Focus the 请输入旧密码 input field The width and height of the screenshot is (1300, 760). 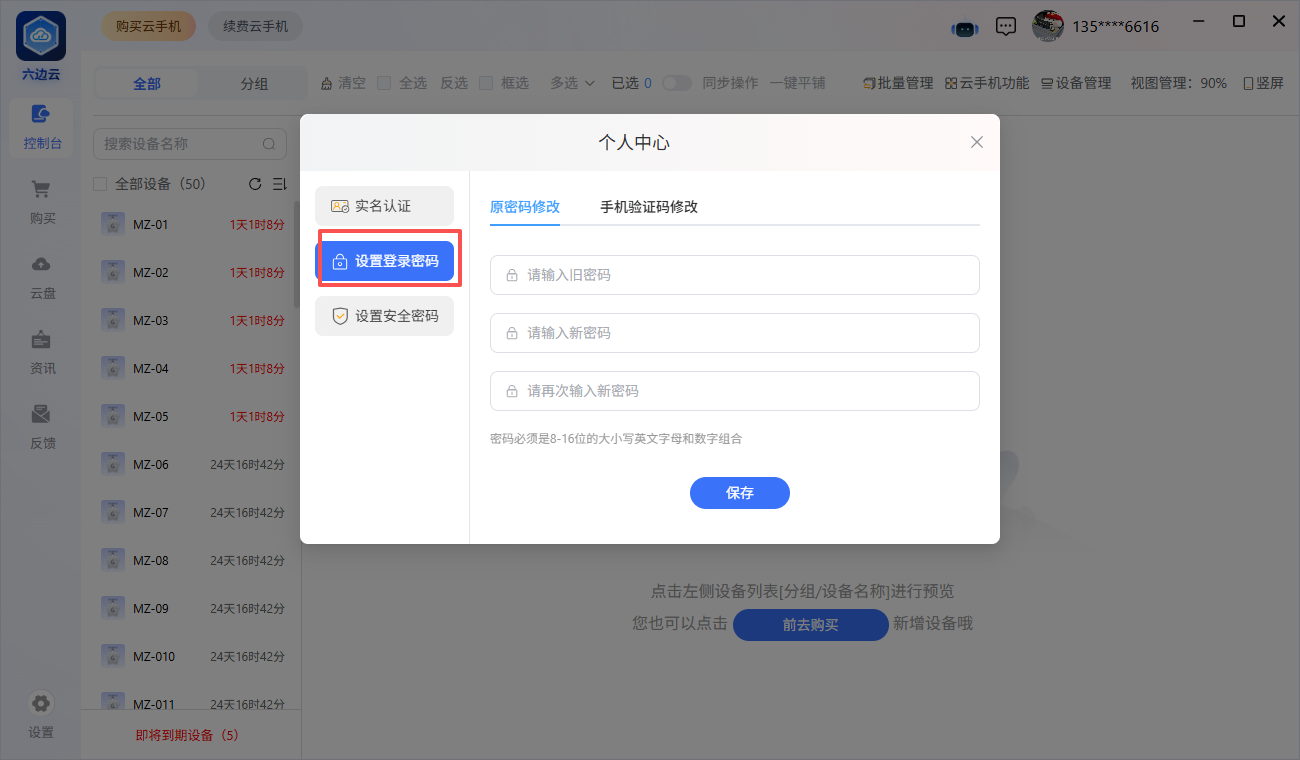pyautogui.click(x=734, y=275)
